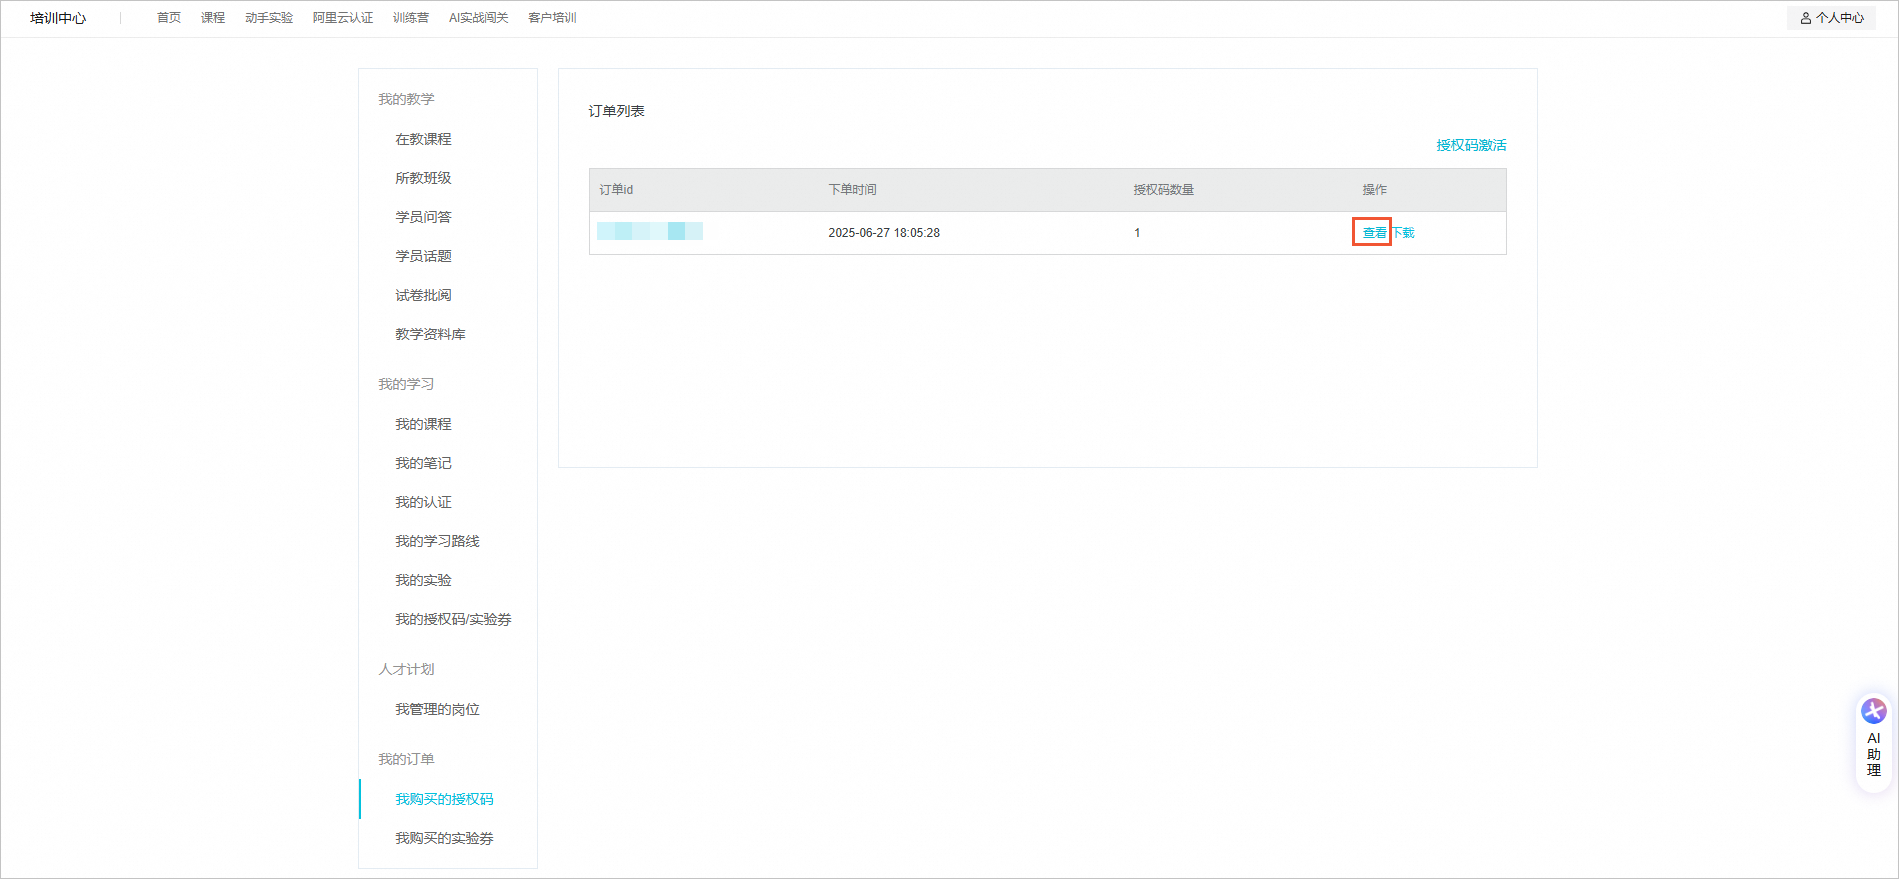Image resolution: width=1899 pixels, height=879 pixels.
Task: Go to 首页 in top navigation
Action: pyautogui.click(x=169, y=18)
